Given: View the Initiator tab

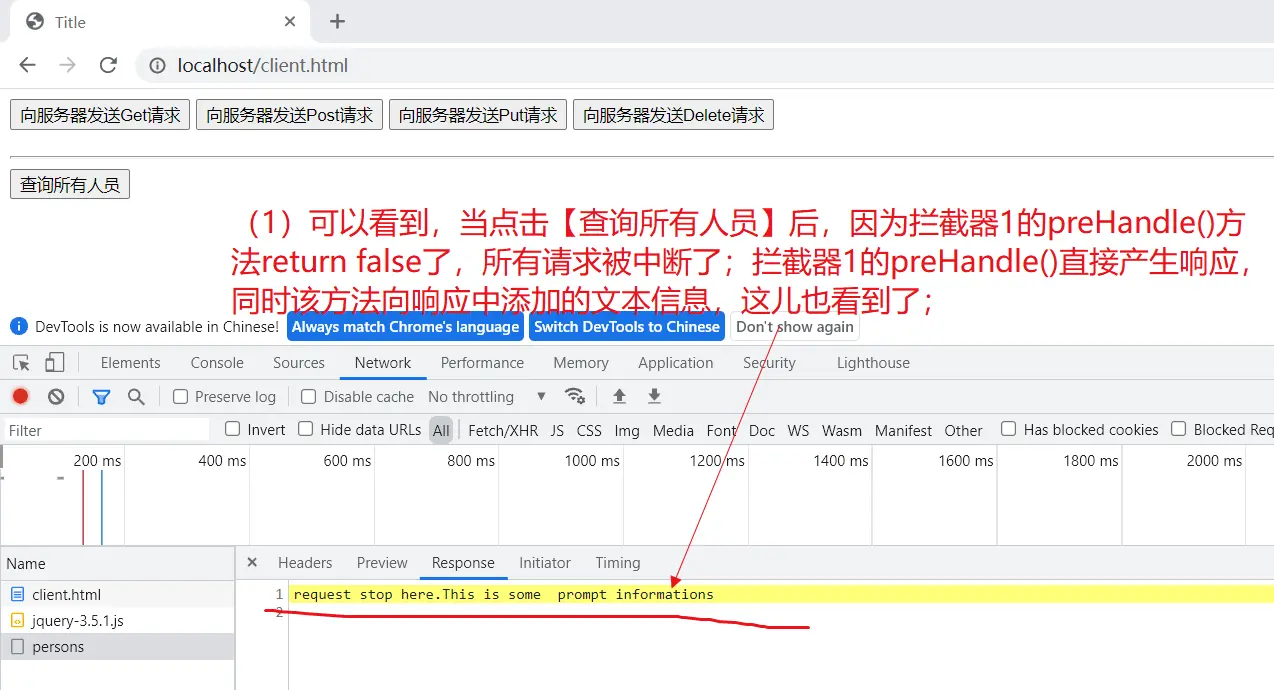Looking at the screenshot, I should [x=545, y=563].
